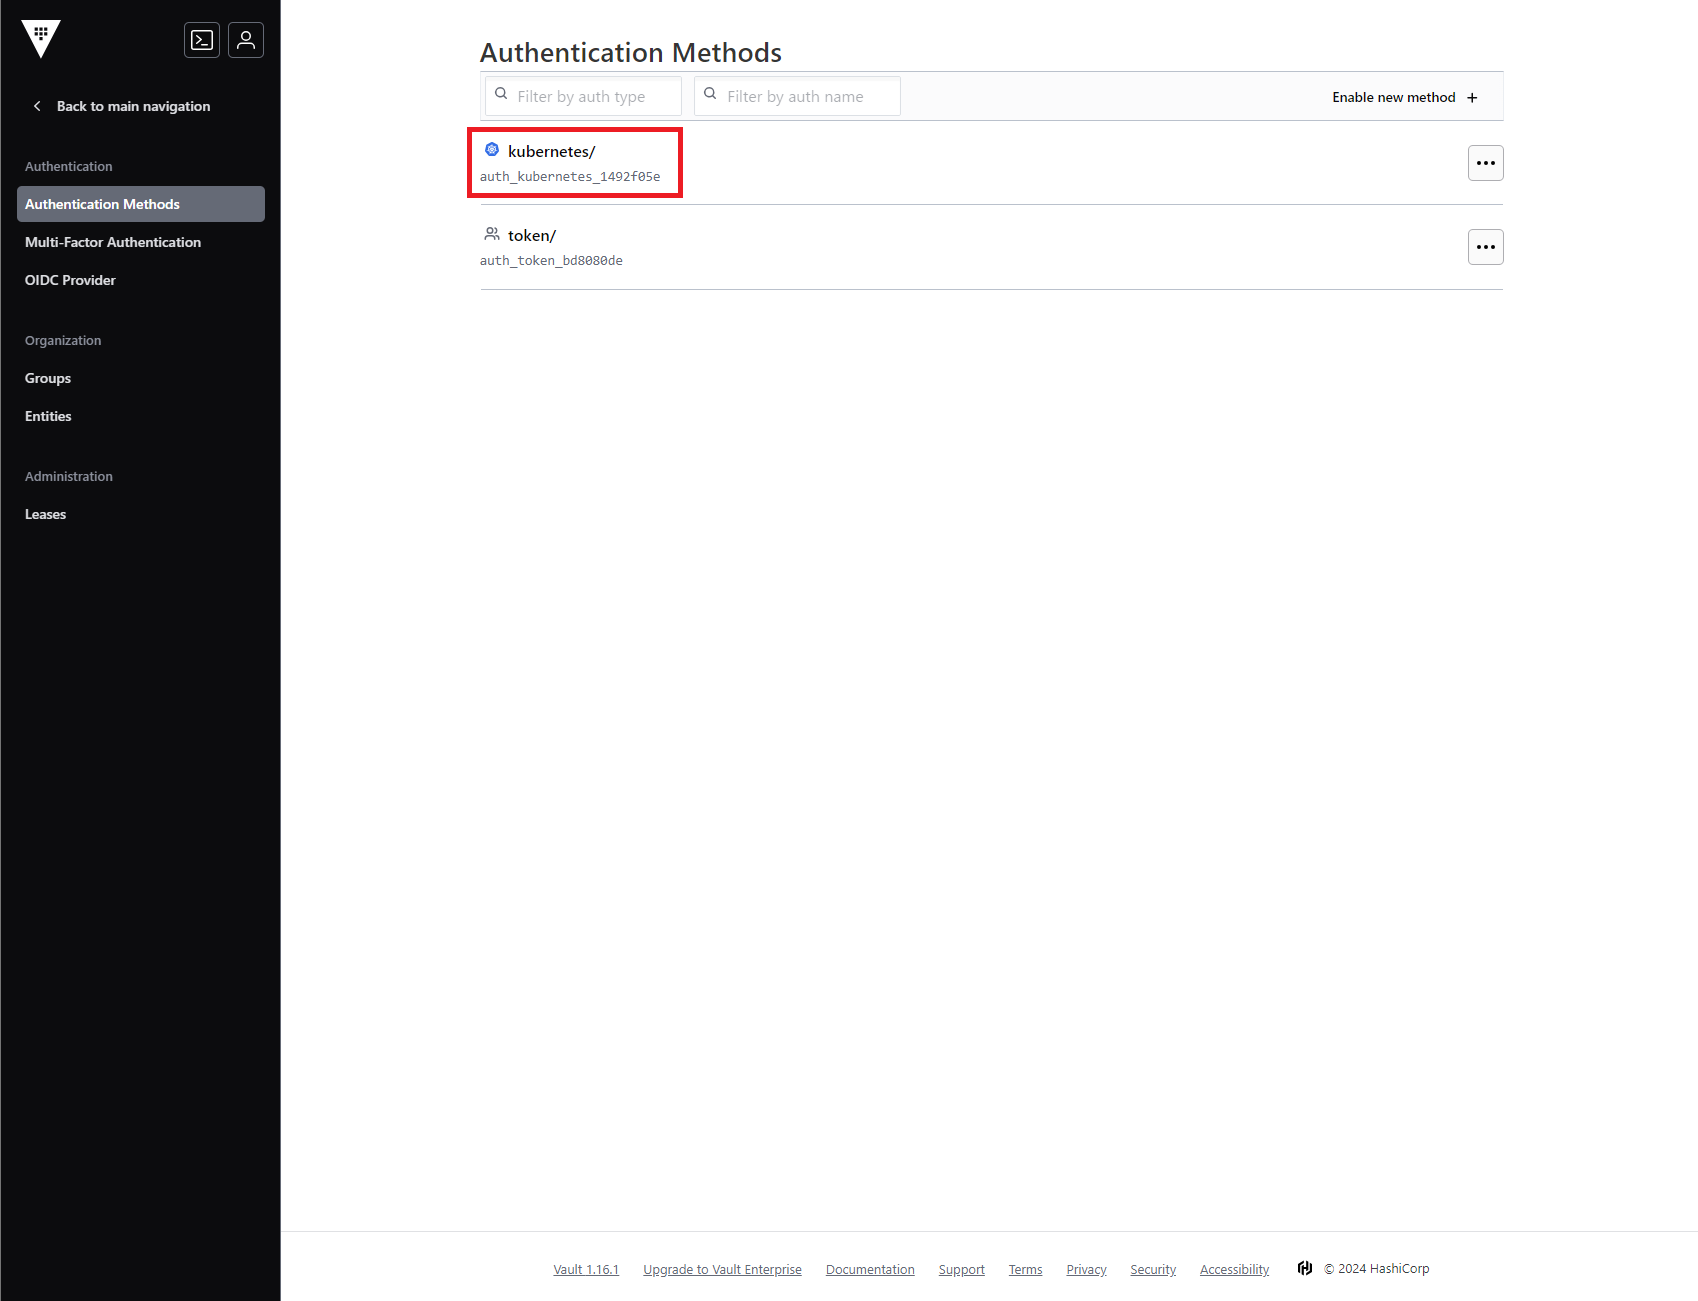Open the Terms footer link
Screen dimensions: 1698x1301
click(x=1025, y=1269)
